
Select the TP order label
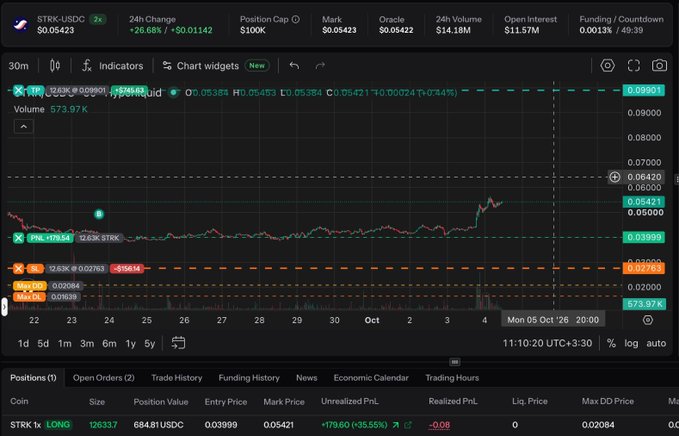35,90
